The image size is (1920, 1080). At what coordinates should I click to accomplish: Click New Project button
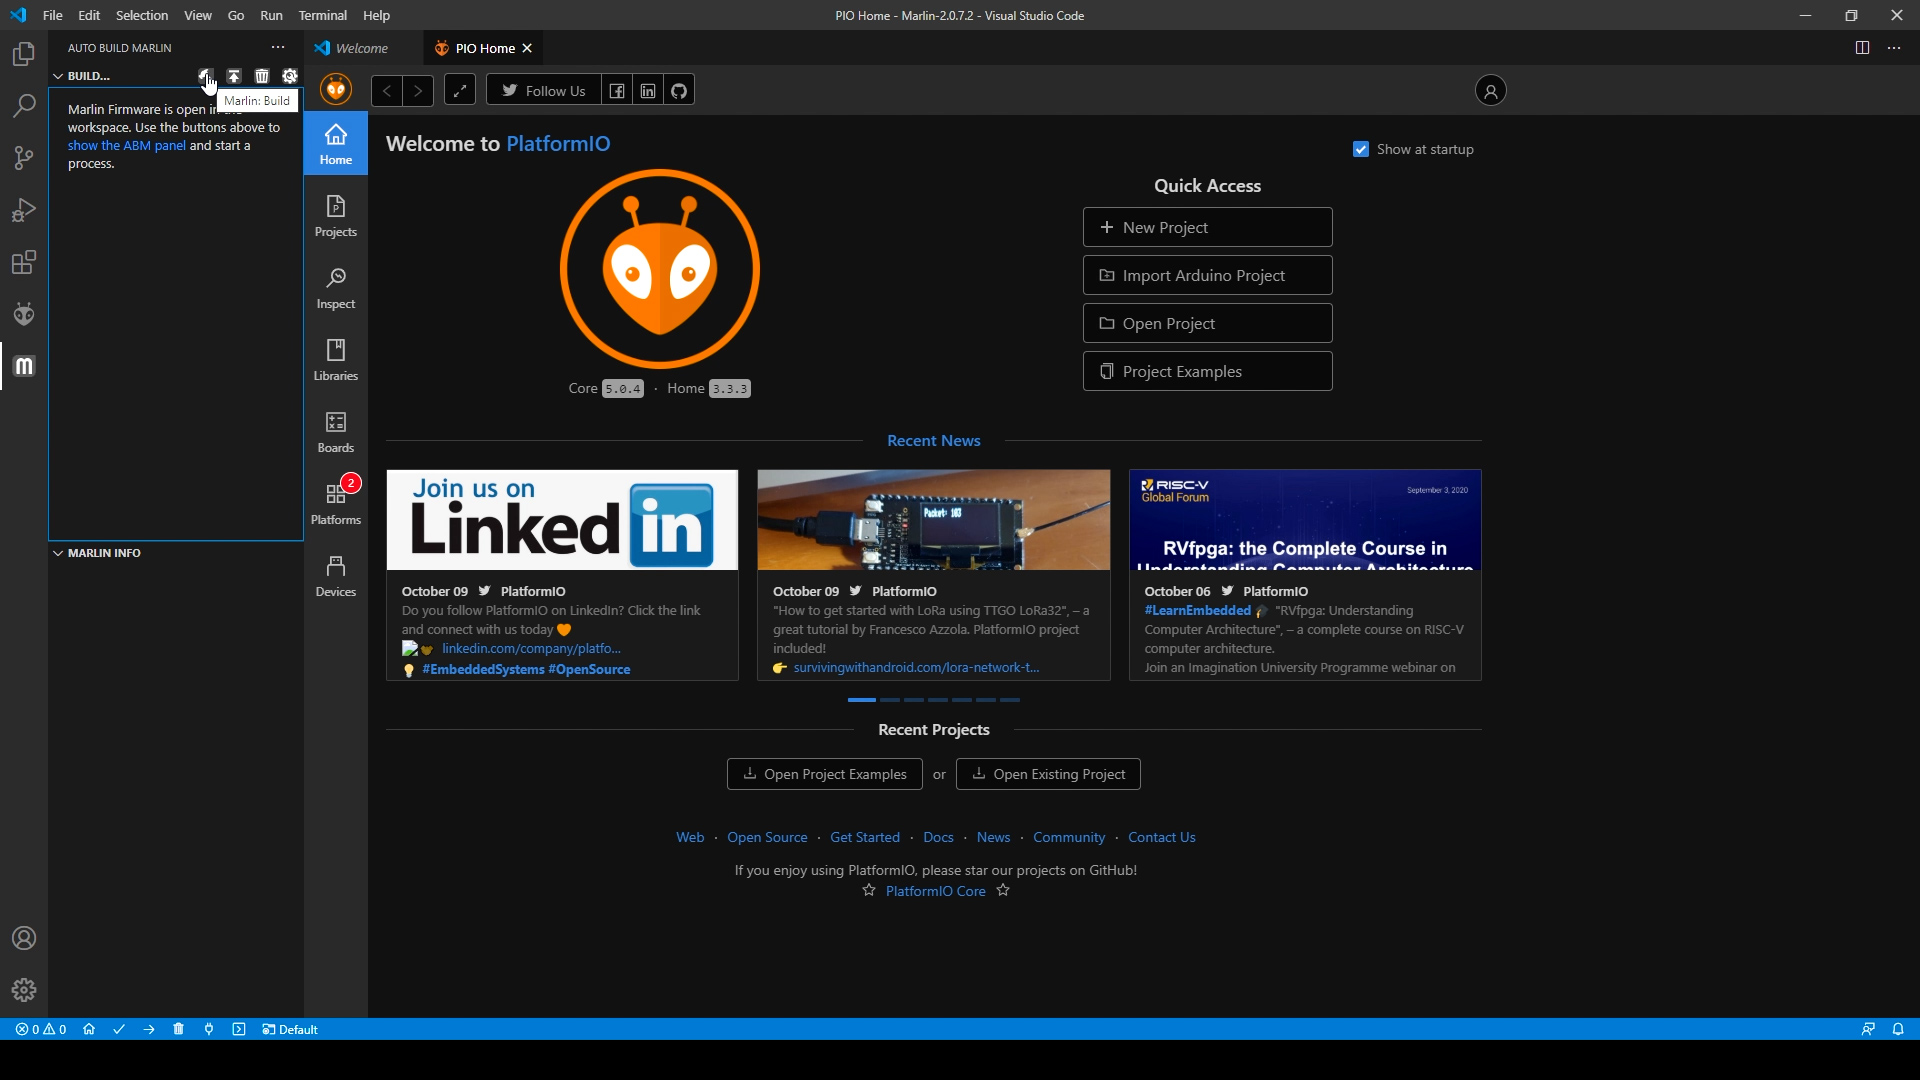click(x=1207, y=227)
